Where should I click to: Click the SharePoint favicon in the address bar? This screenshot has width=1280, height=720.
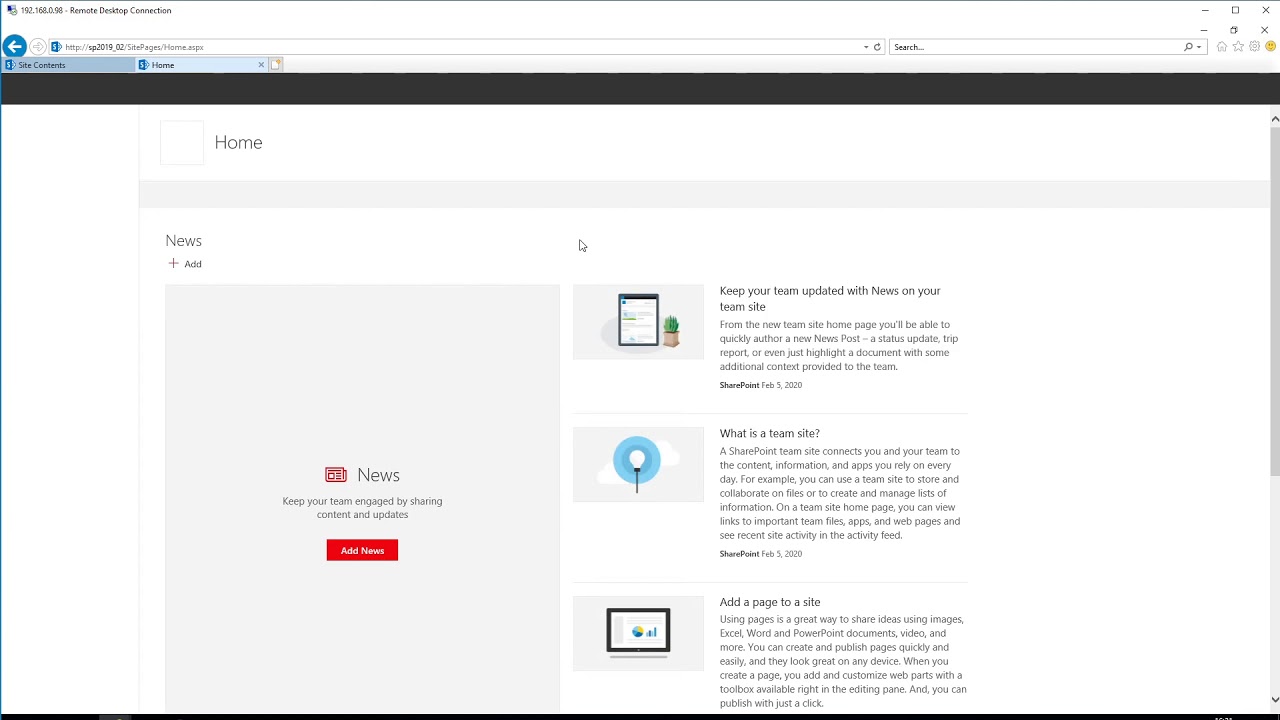pos(56,47)
